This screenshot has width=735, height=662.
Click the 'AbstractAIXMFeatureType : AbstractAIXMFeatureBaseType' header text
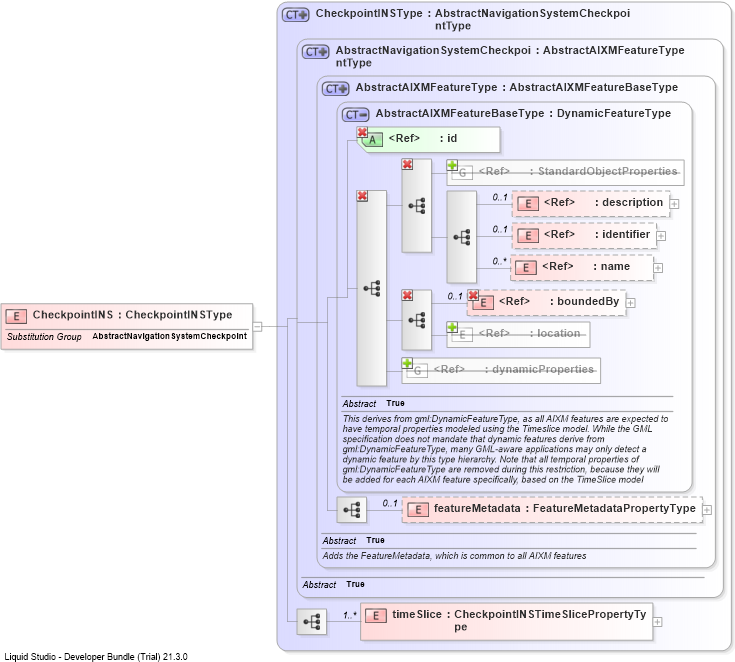[x=517, y=88]
